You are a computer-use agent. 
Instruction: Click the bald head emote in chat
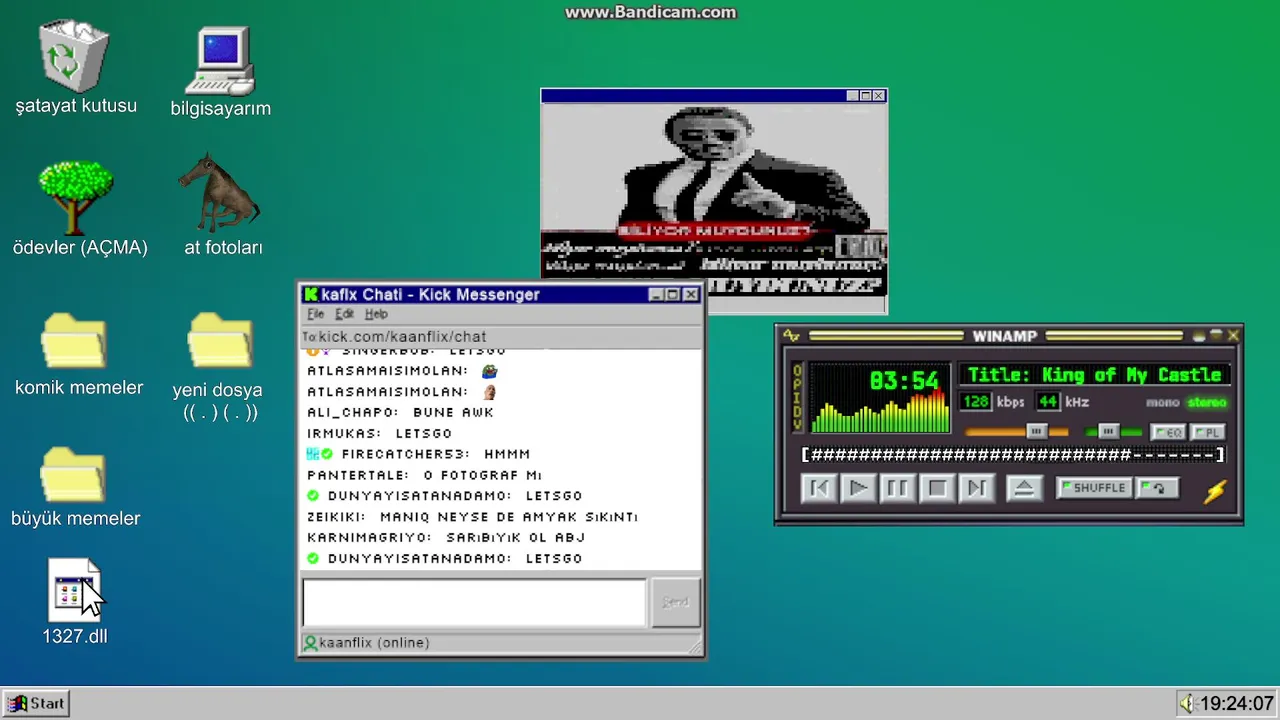point(490,392)
